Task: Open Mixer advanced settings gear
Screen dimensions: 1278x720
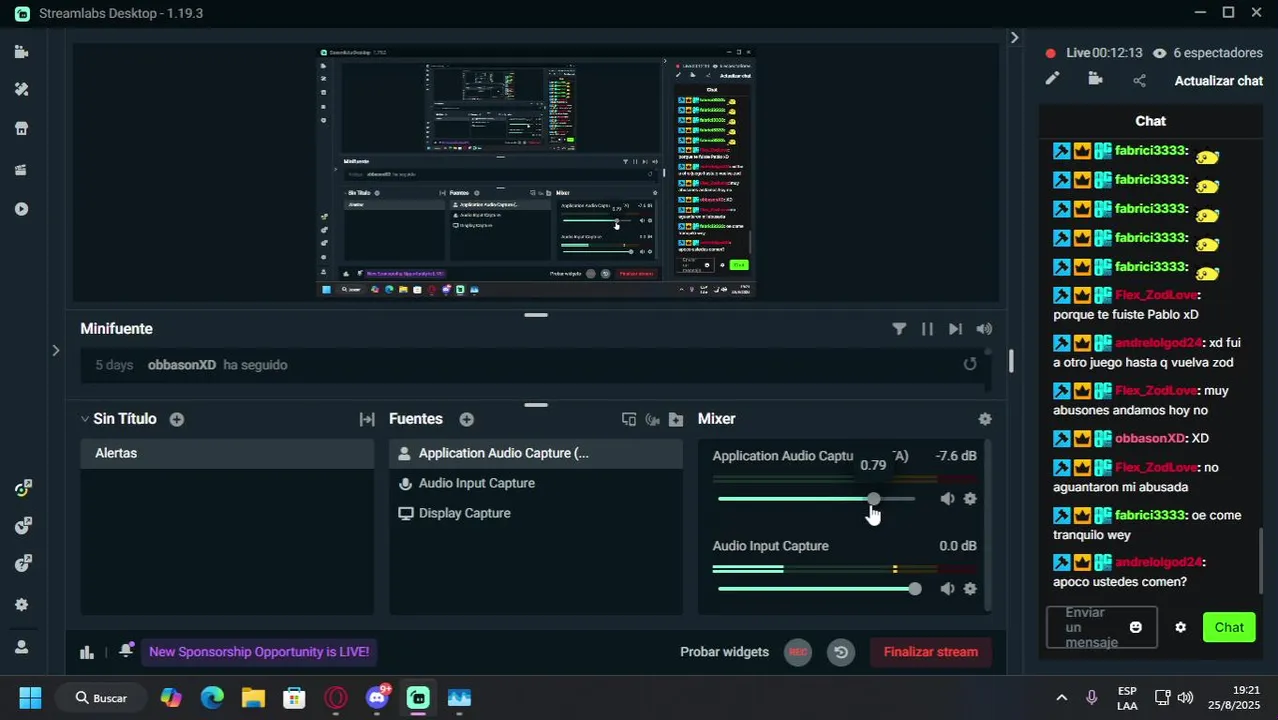Action: [x=985, y=419]
